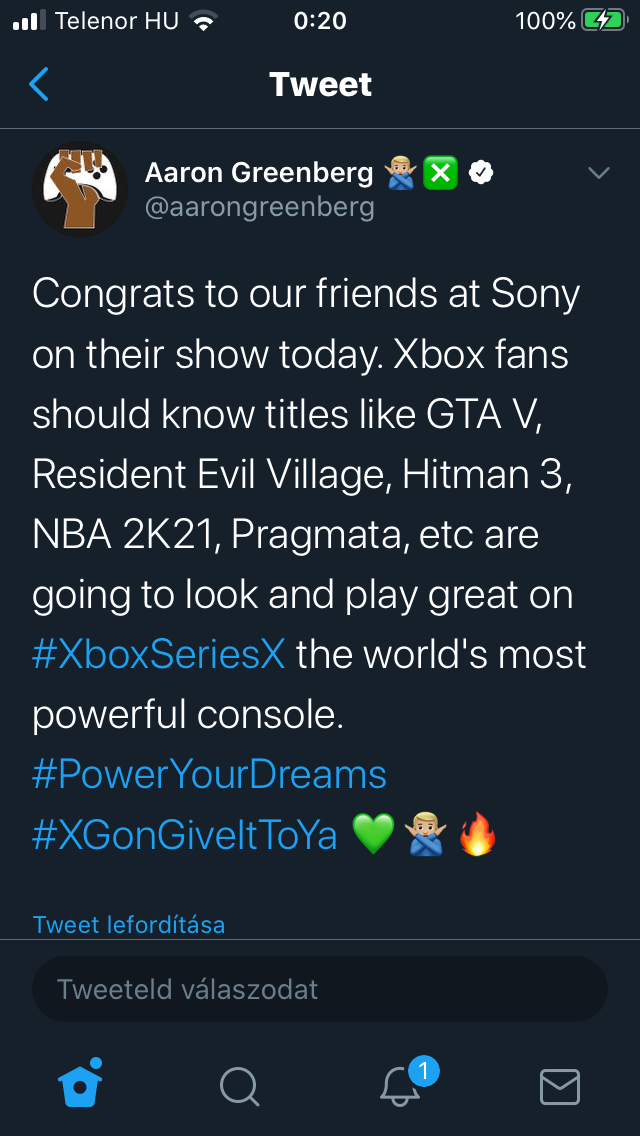Expand the tweet options chevron

(598, 174)
